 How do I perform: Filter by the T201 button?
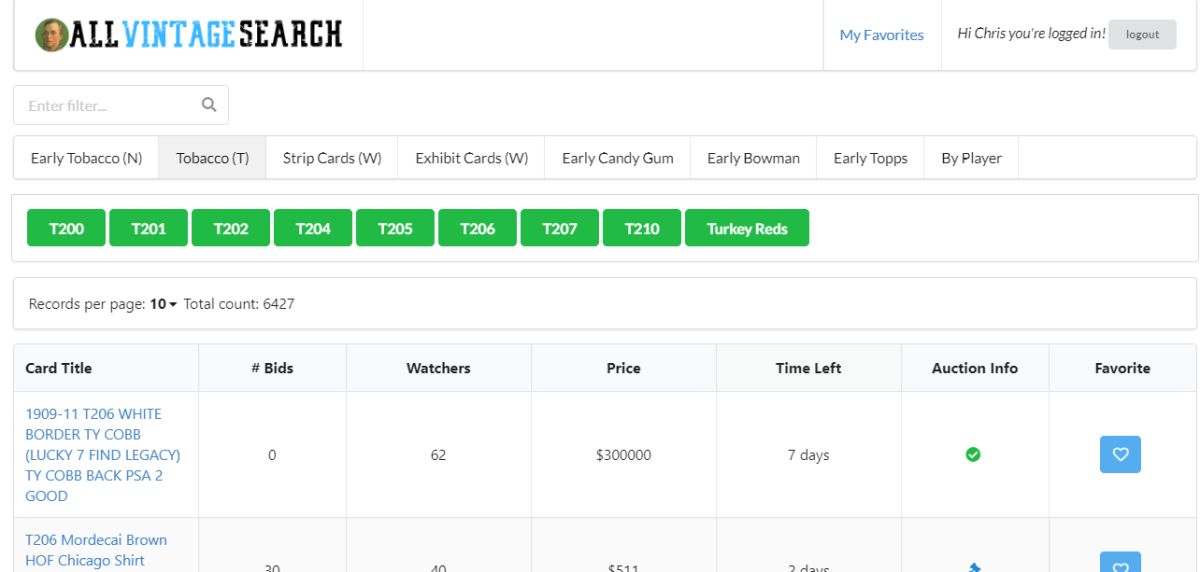(x=149, y=228)
